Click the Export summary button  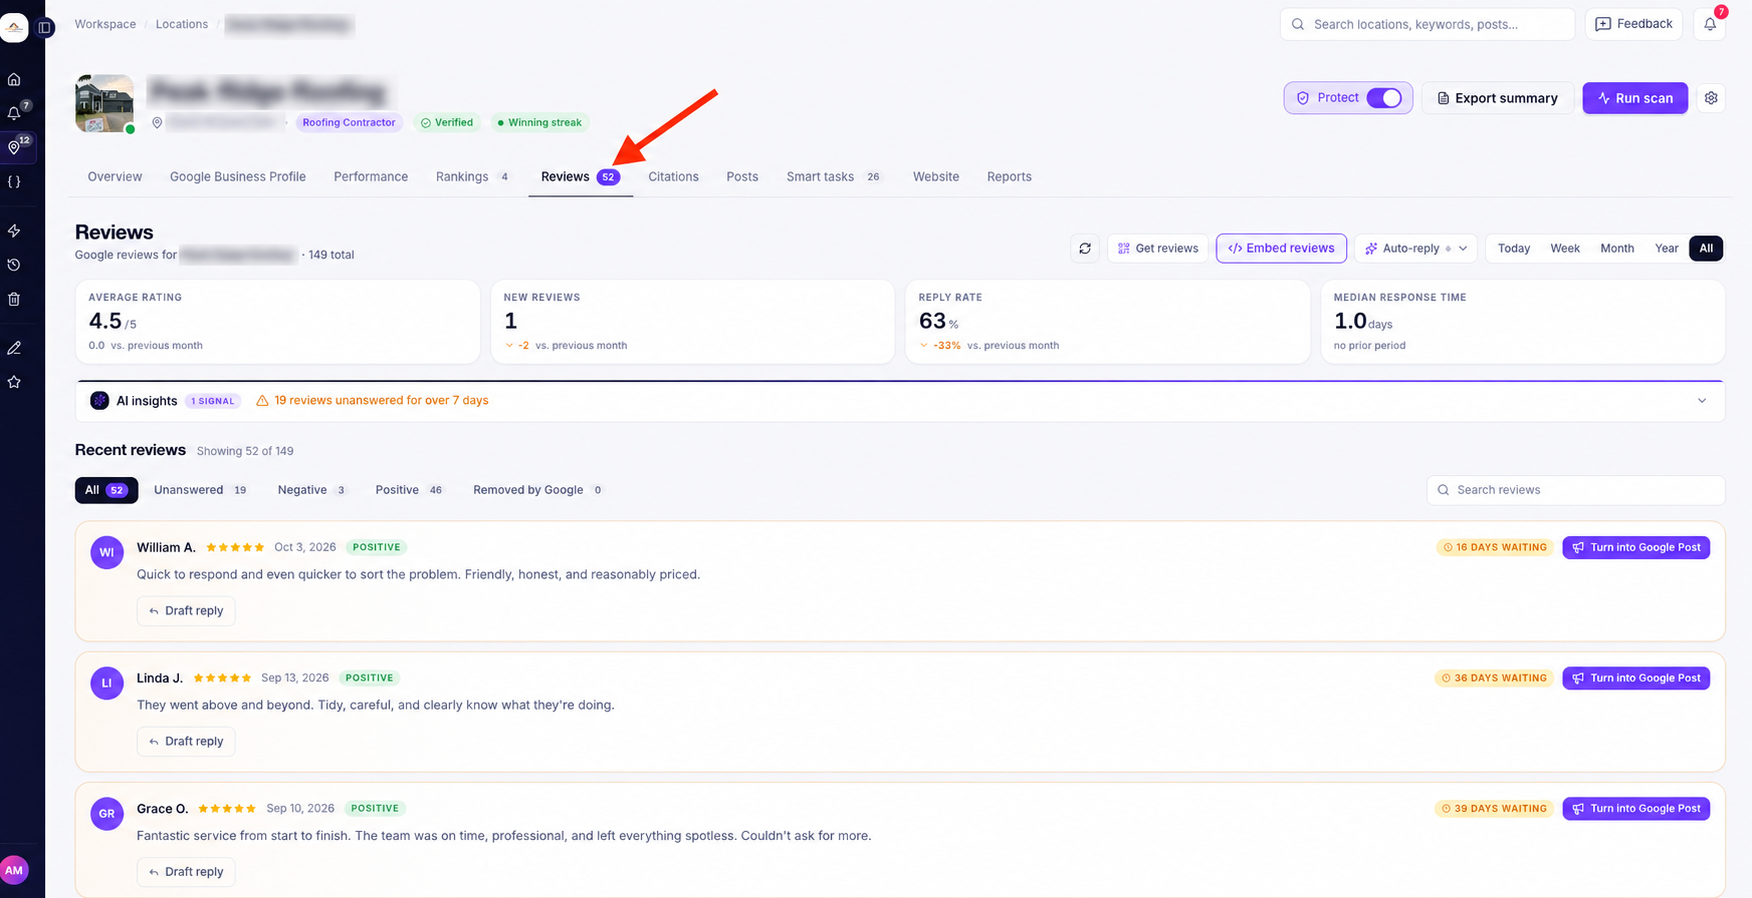click(1497, 98)
